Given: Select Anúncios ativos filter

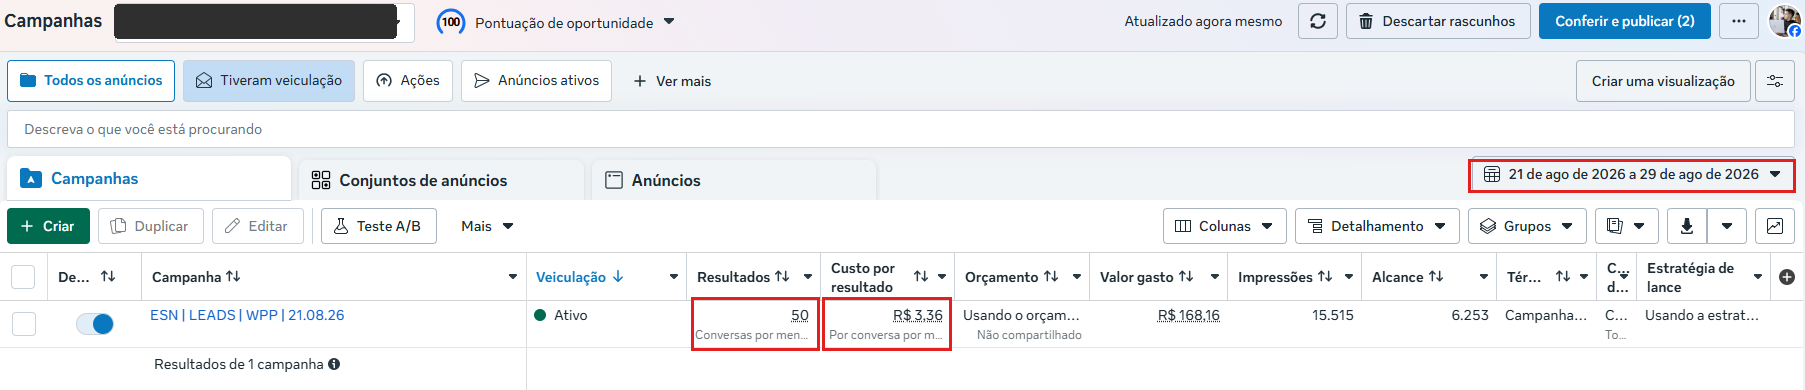Looking at the screenshot, I should 537,80.
